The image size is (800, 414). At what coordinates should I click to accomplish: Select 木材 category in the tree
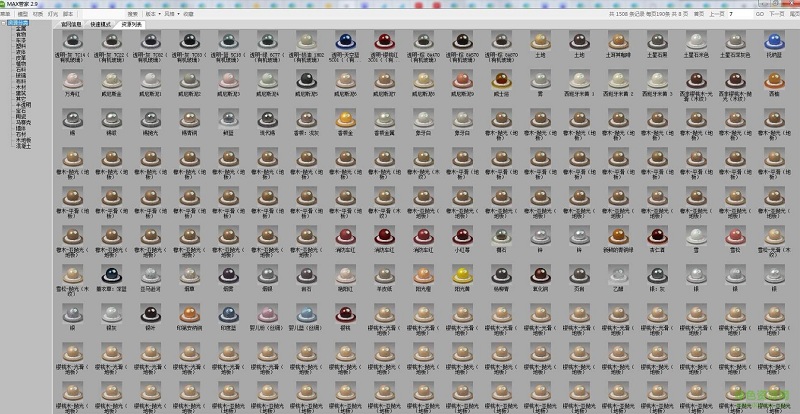point(21,86)
